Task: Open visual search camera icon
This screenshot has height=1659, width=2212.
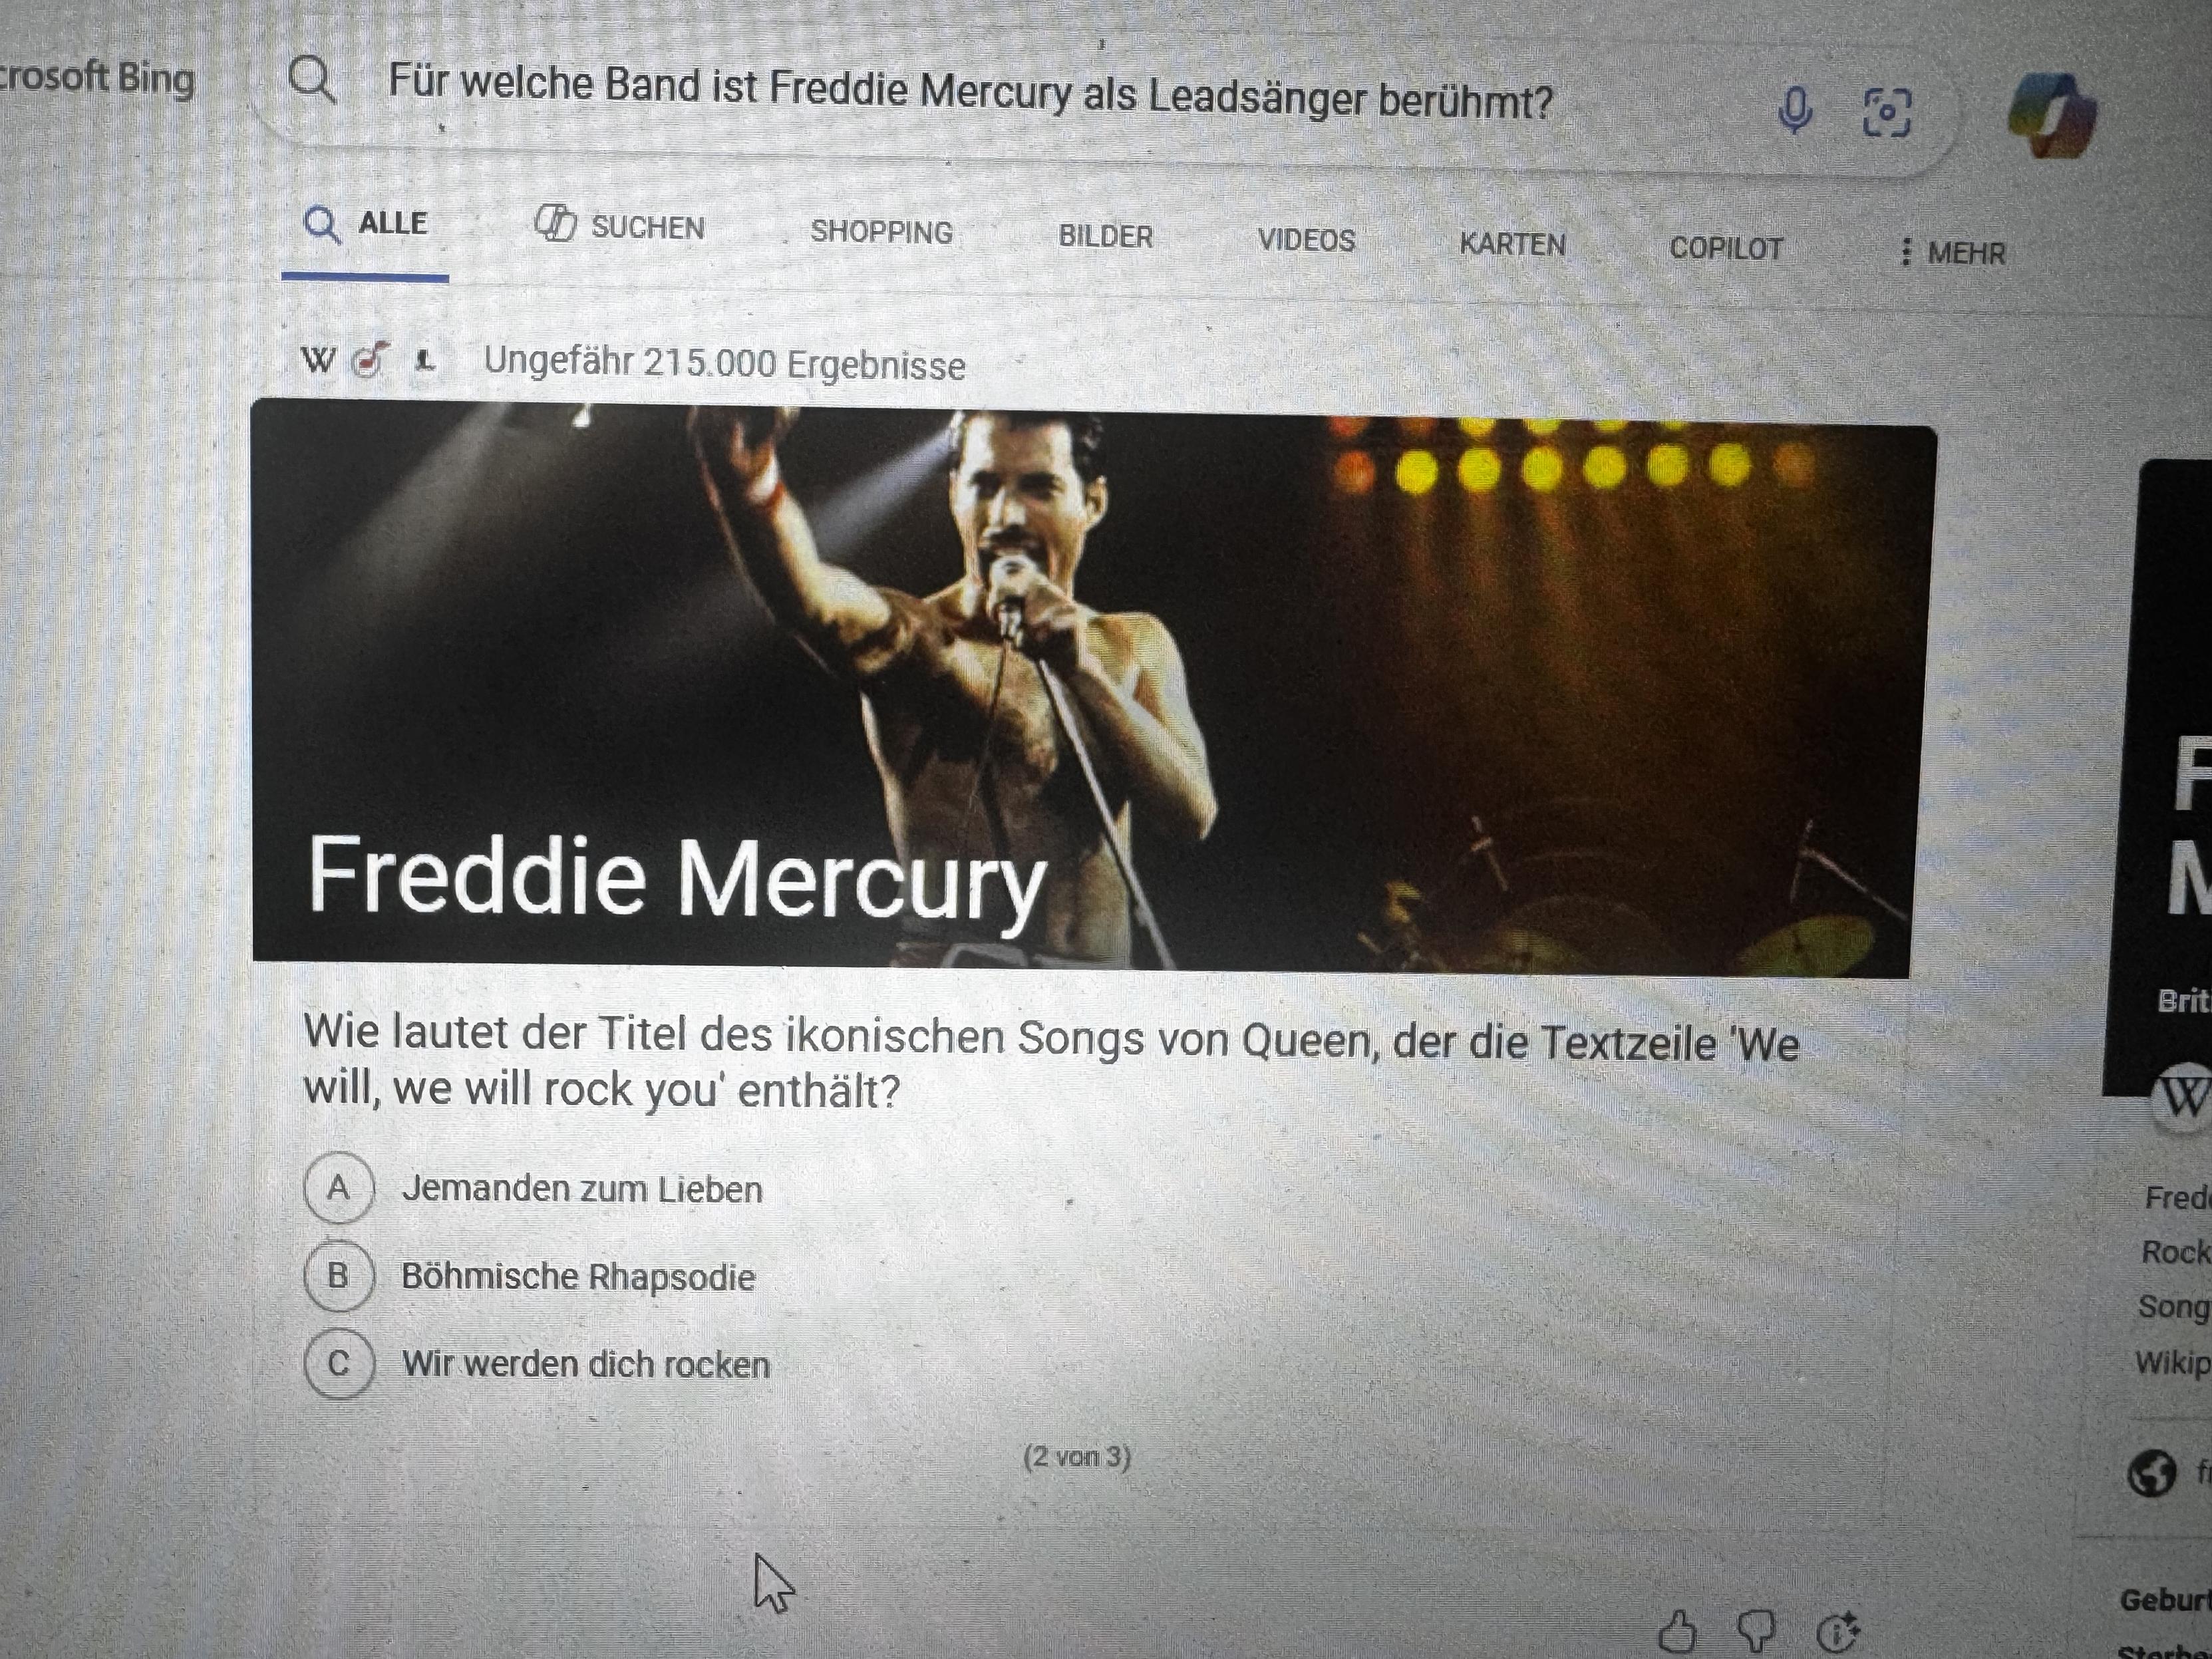Action: click(x=1887, y=113)
